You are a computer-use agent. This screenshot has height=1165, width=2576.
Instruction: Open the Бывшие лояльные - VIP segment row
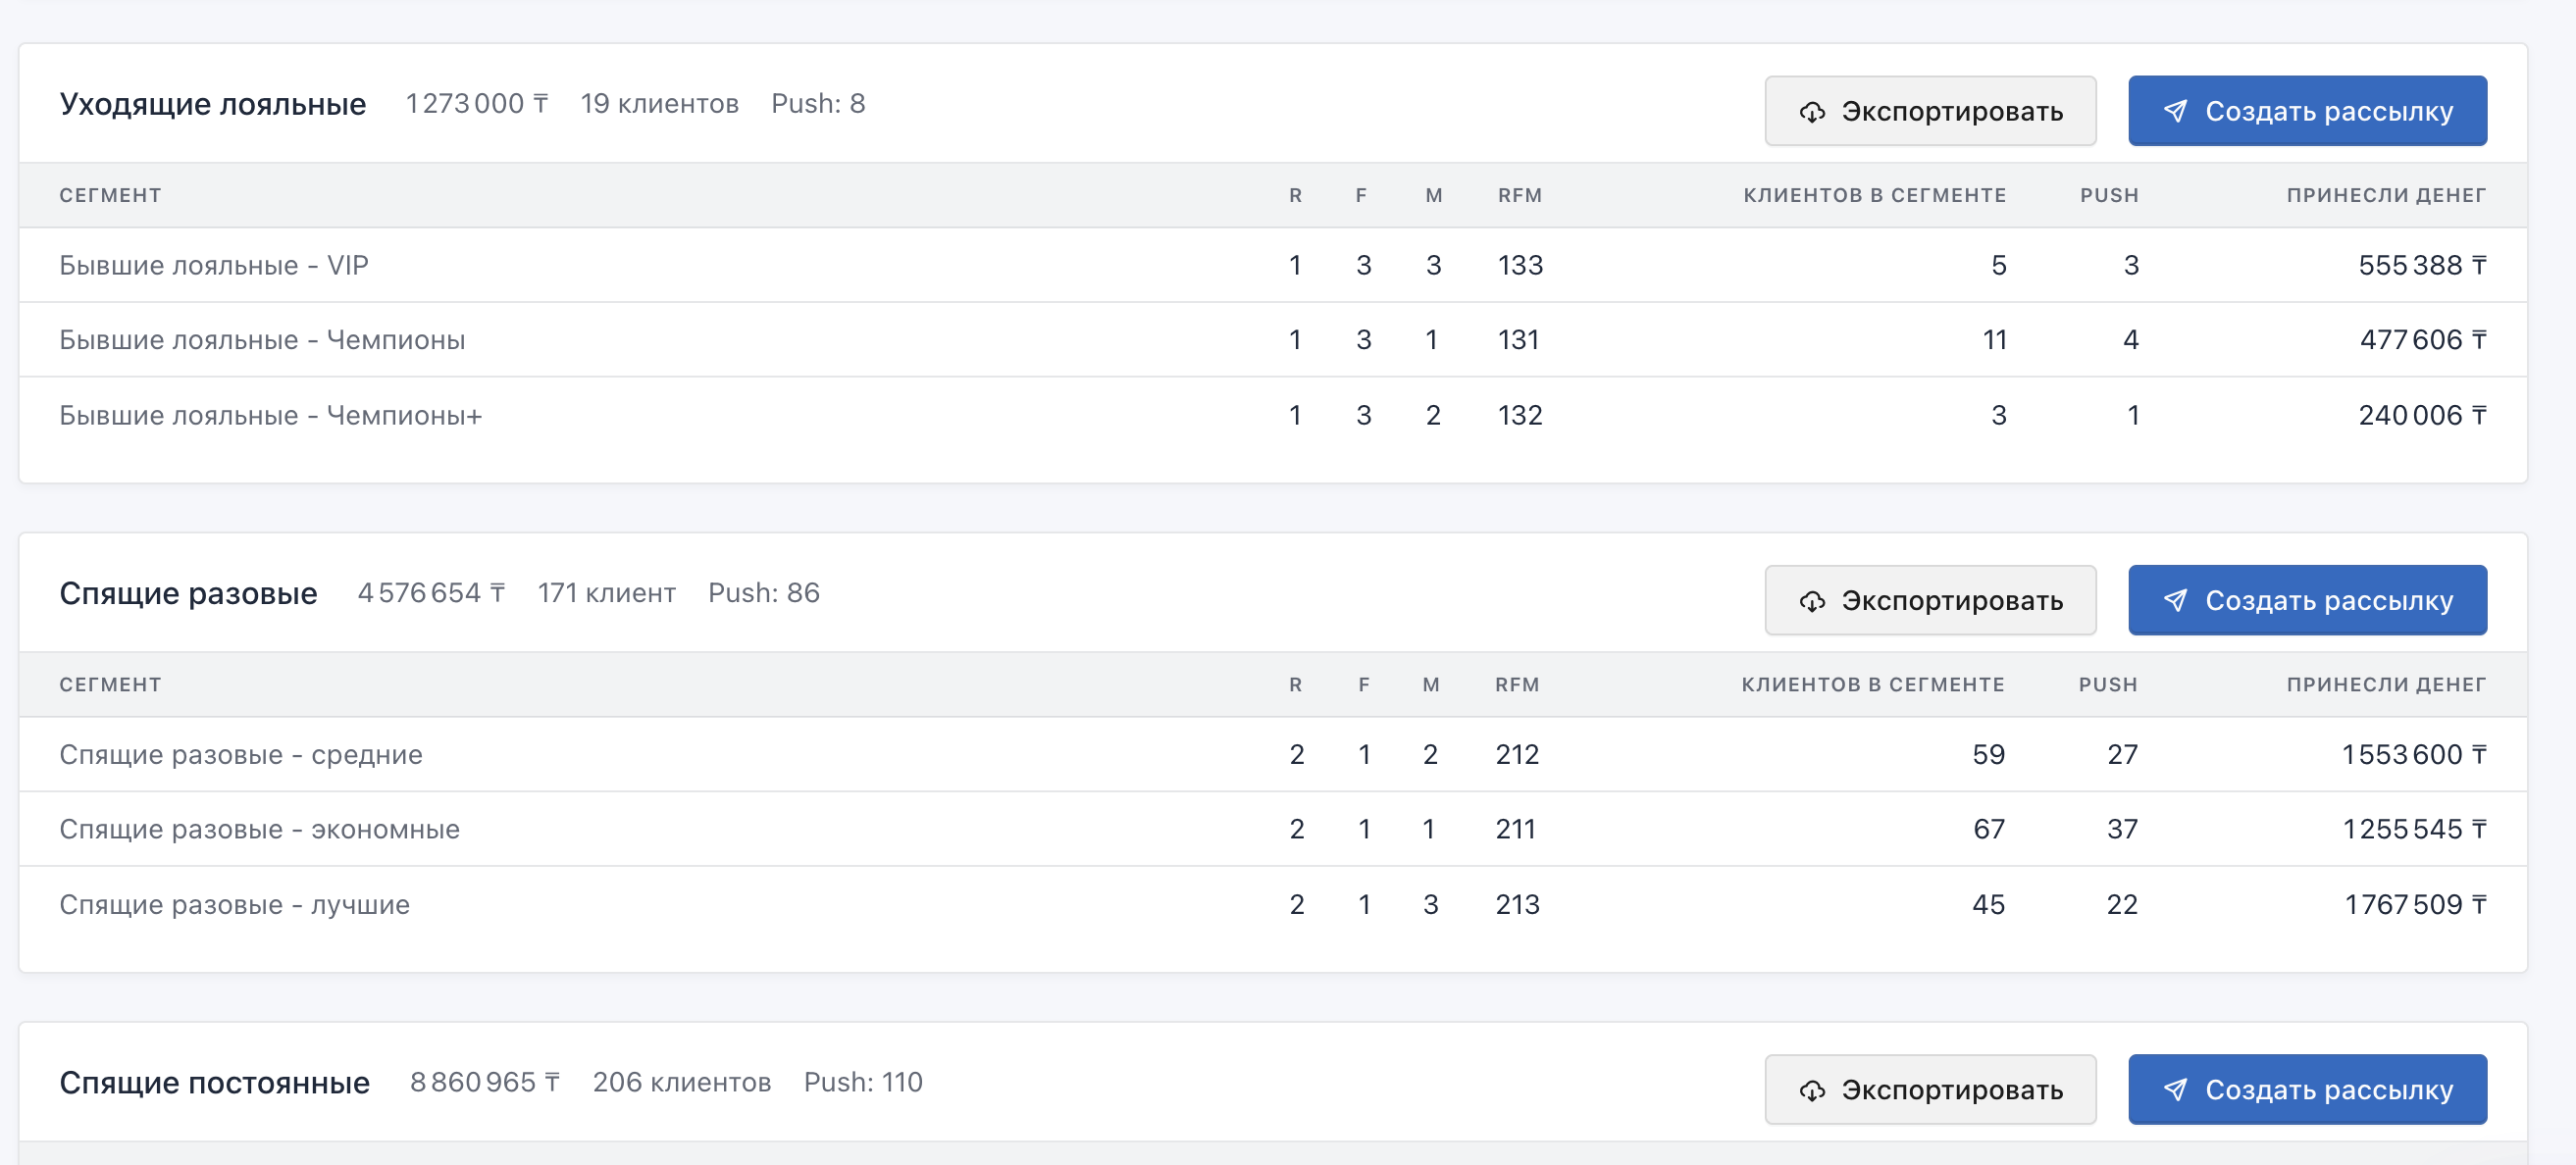click(214, 265)
